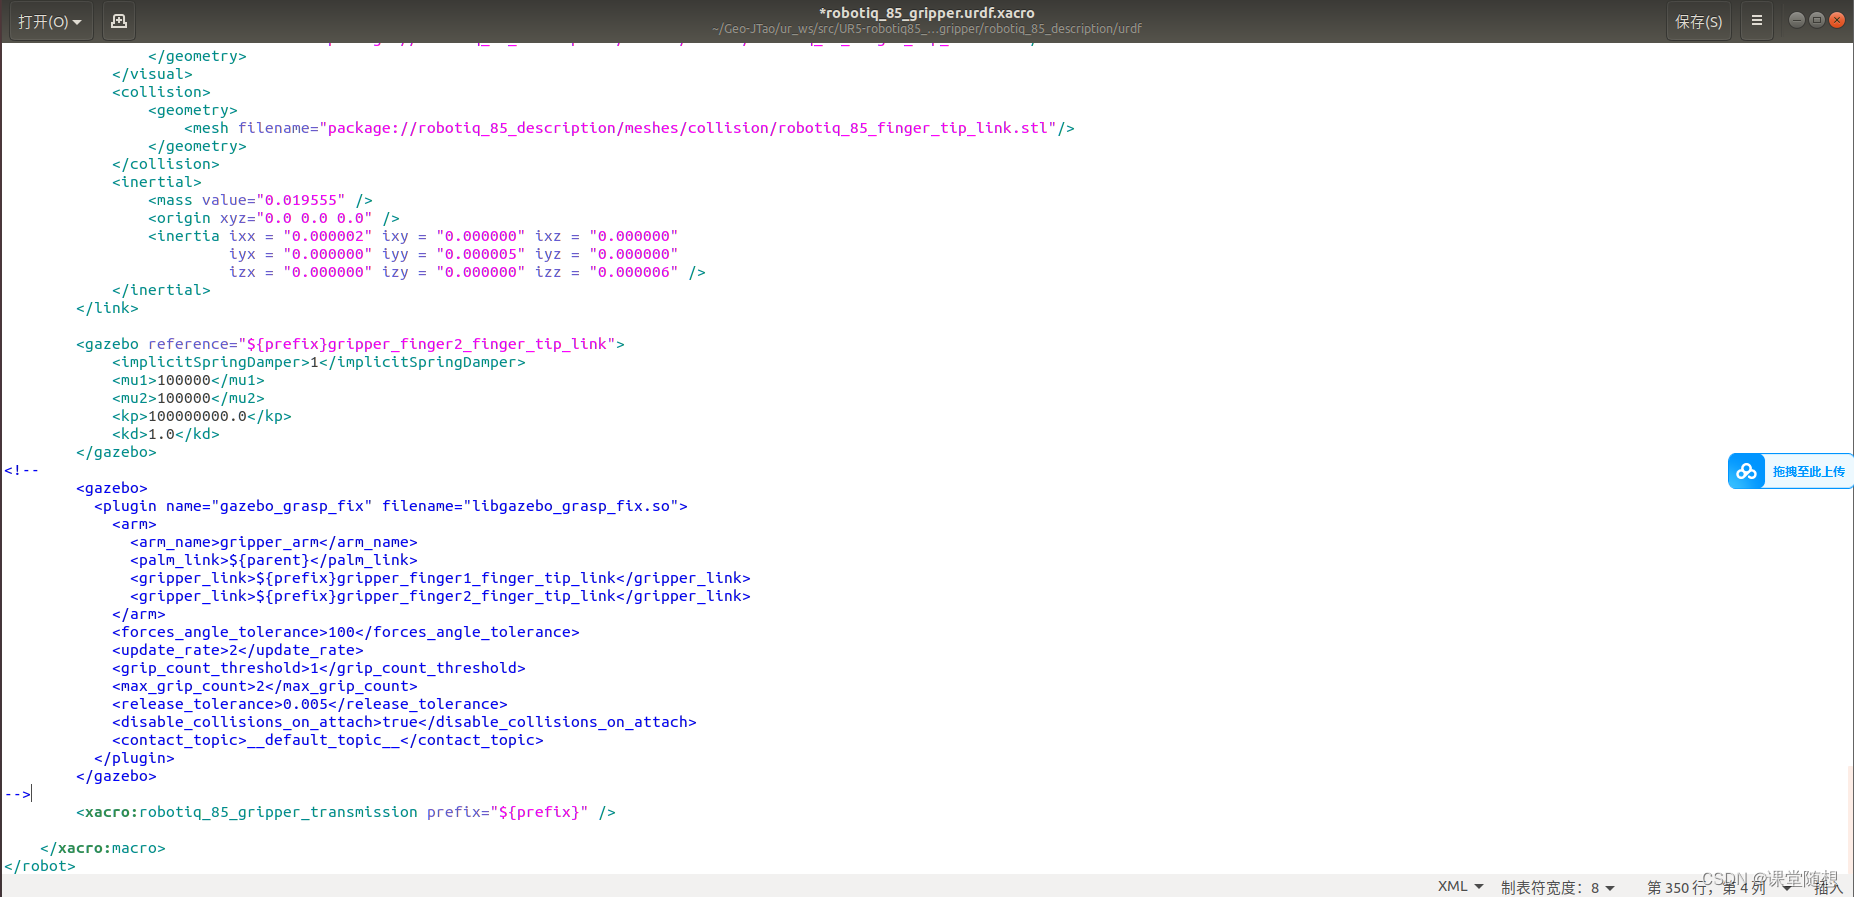Screen dimensions: 1854x897
Task: Click the cloud upload icon on the floating widget
Action: [1746, 471]
